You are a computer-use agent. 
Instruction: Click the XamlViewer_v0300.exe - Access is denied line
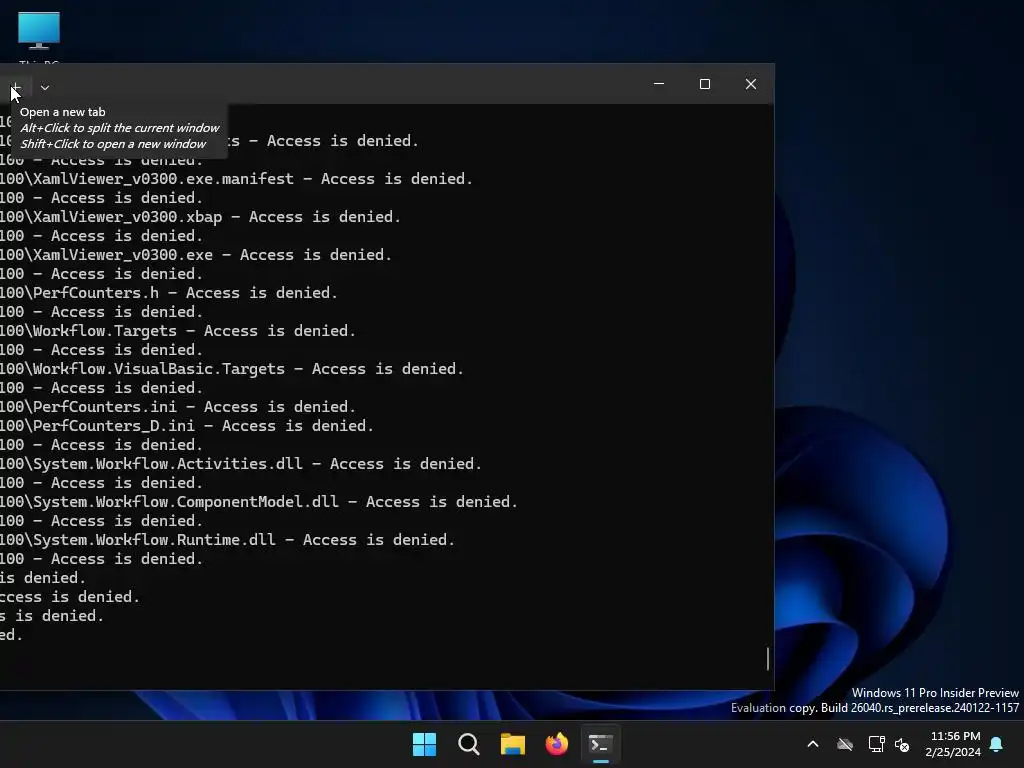(x=196, y=255)
